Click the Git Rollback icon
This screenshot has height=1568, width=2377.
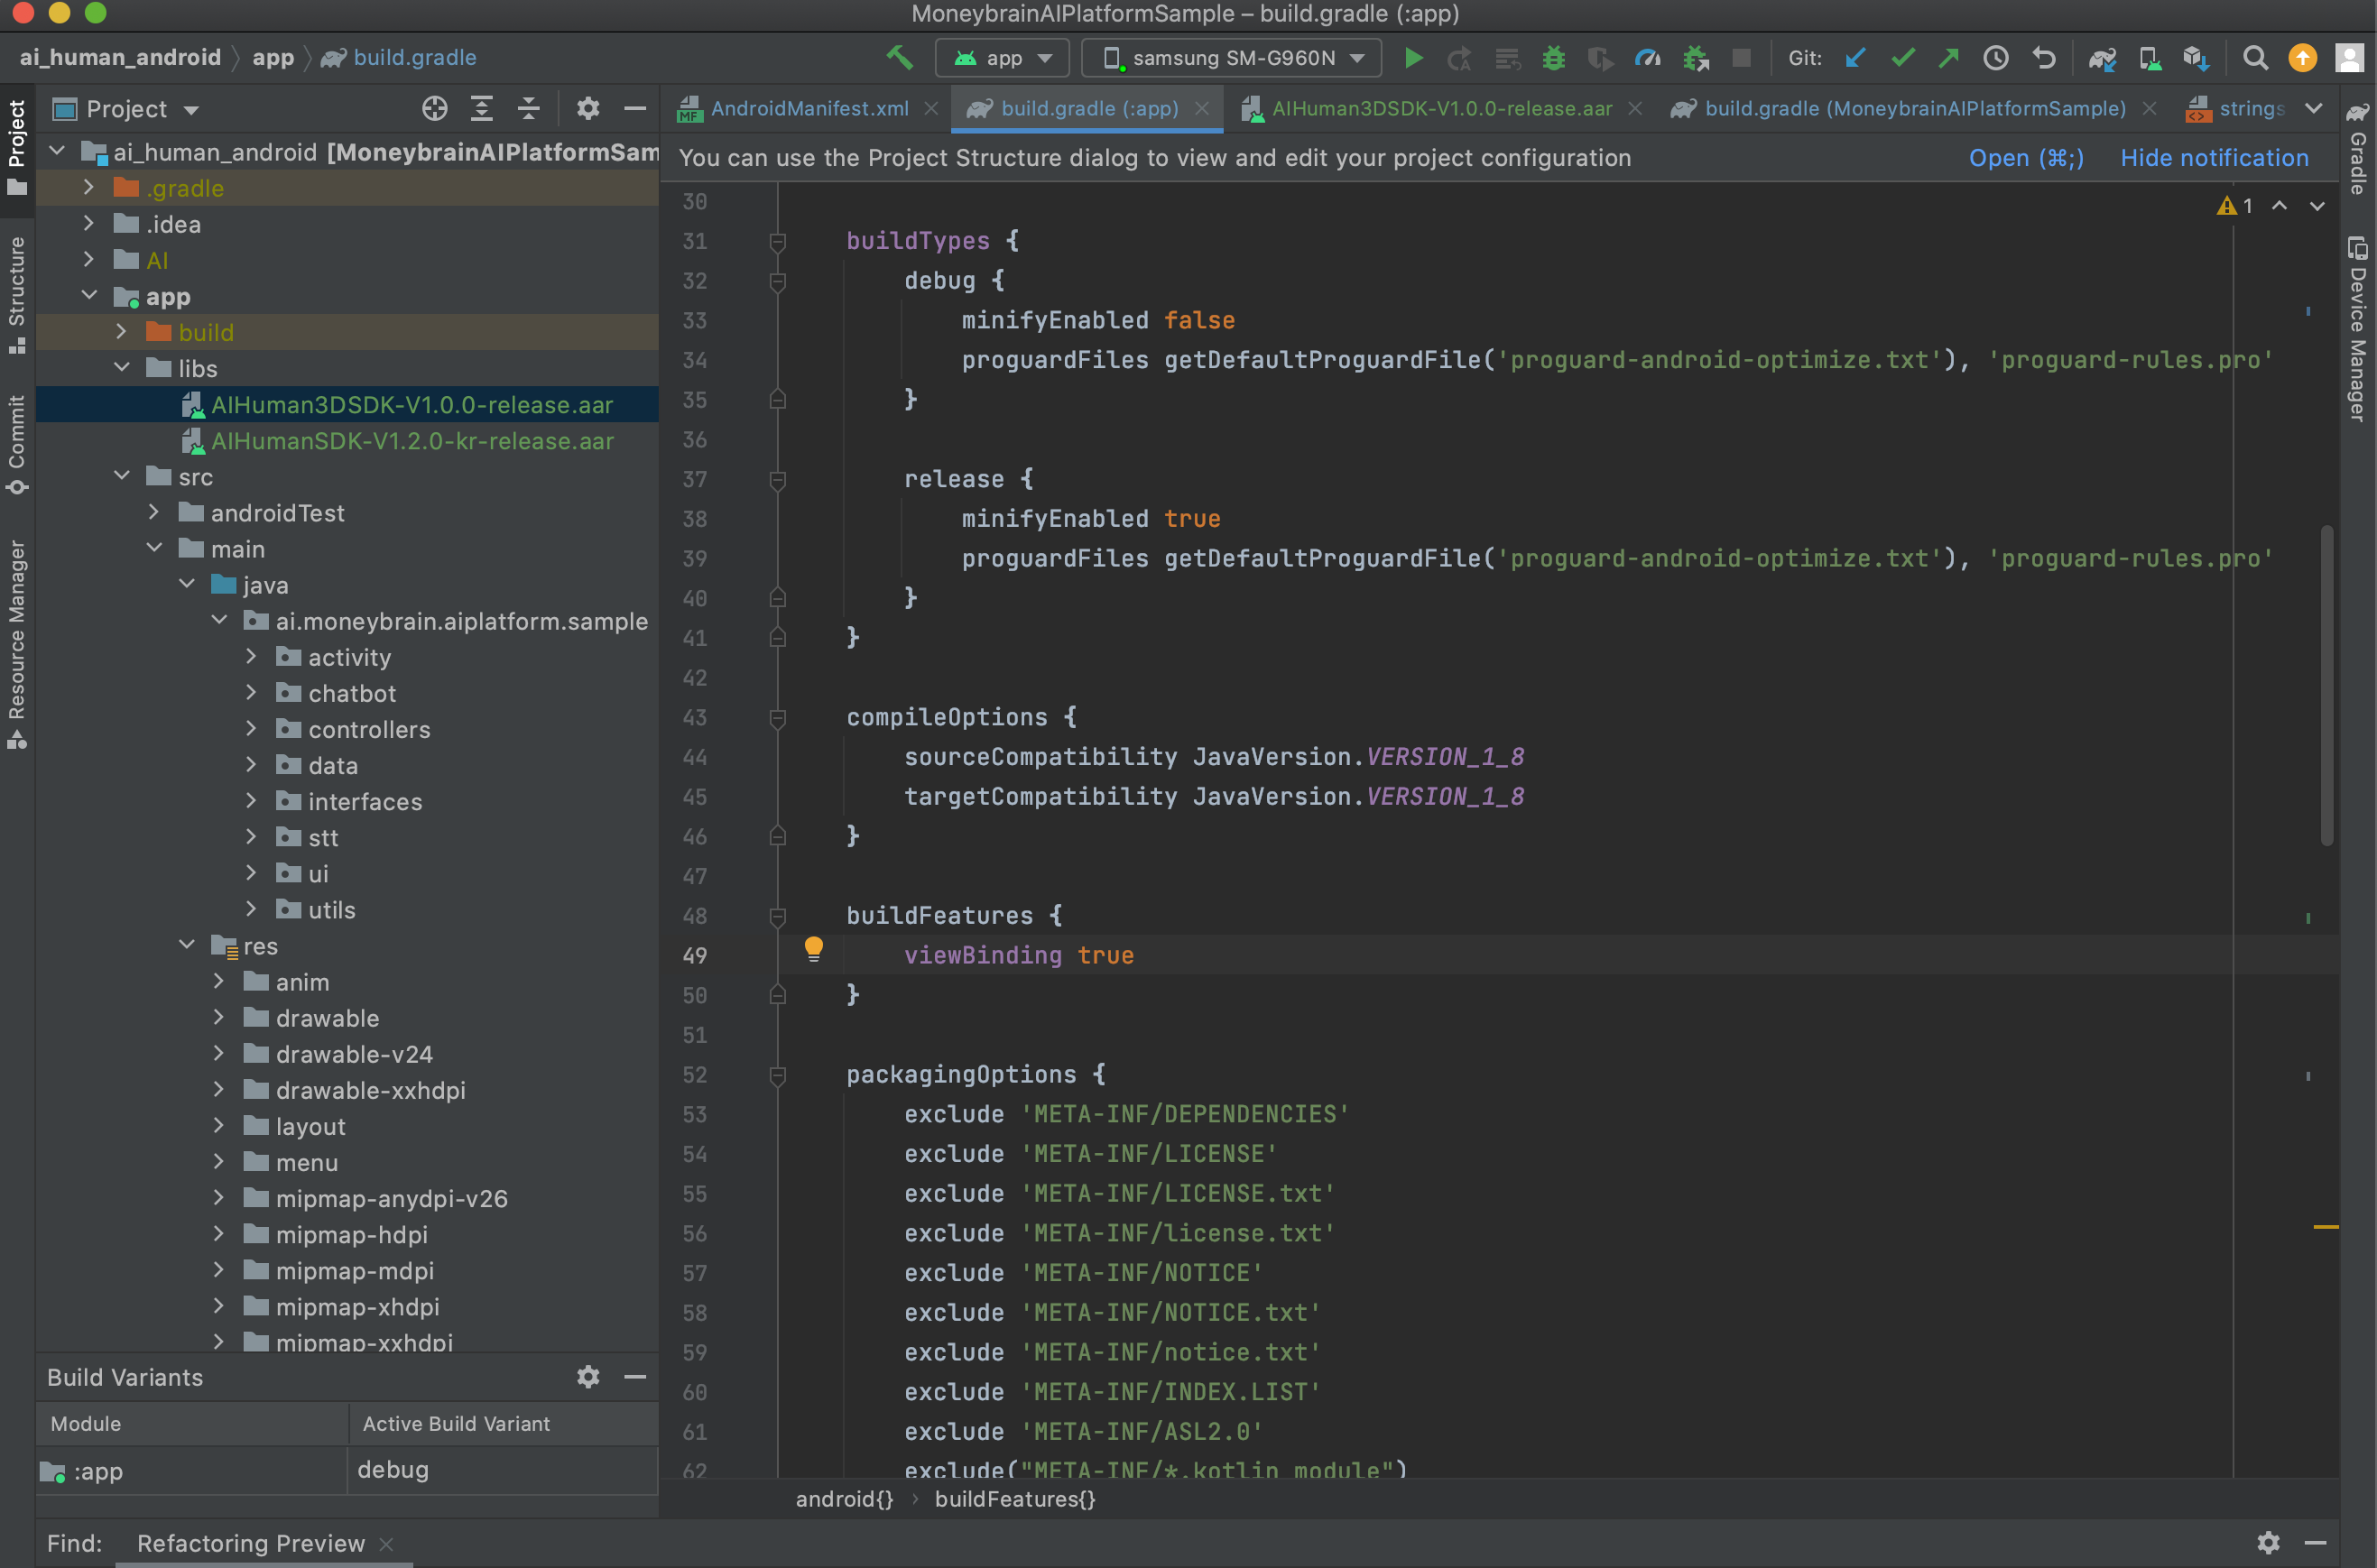pos(2044,58)
